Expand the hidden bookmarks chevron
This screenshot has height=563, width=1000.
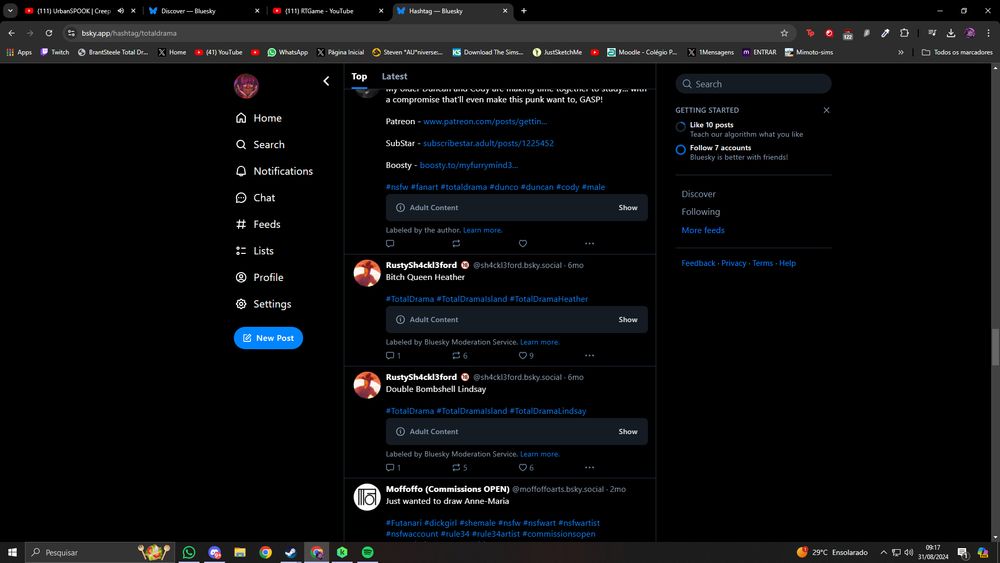pyautogui.click(x=901, y=52)
